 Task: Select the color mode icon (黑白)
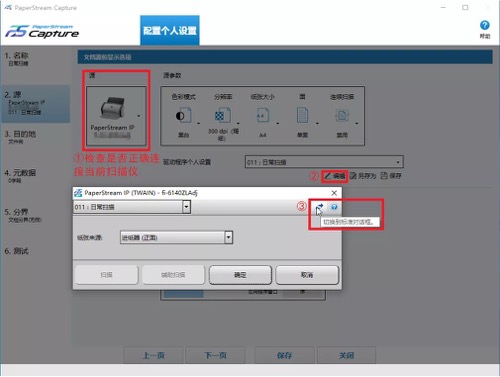[183, 115]
